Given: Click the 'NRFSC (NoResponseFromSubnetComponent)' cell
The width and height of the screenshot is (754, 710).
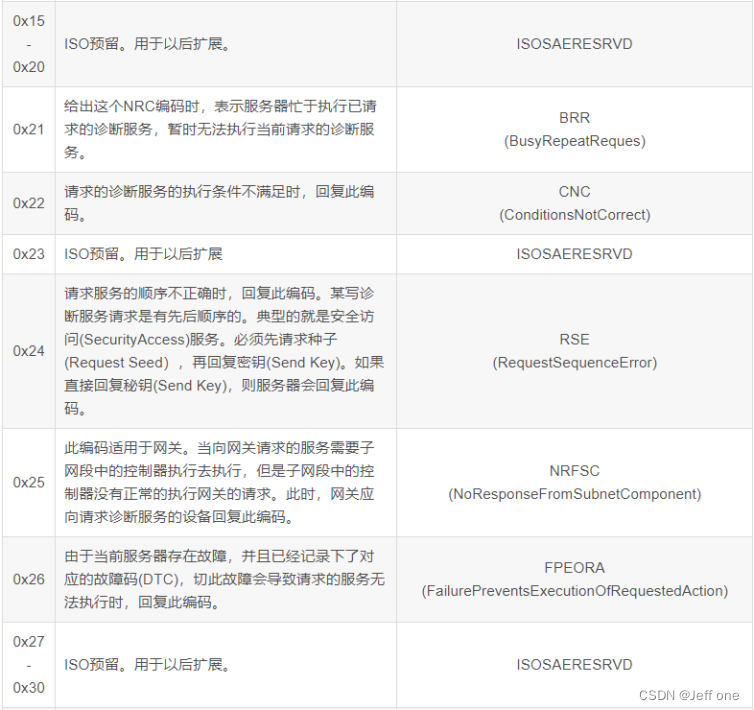Looking at the screenshot, I should [575, 482].
